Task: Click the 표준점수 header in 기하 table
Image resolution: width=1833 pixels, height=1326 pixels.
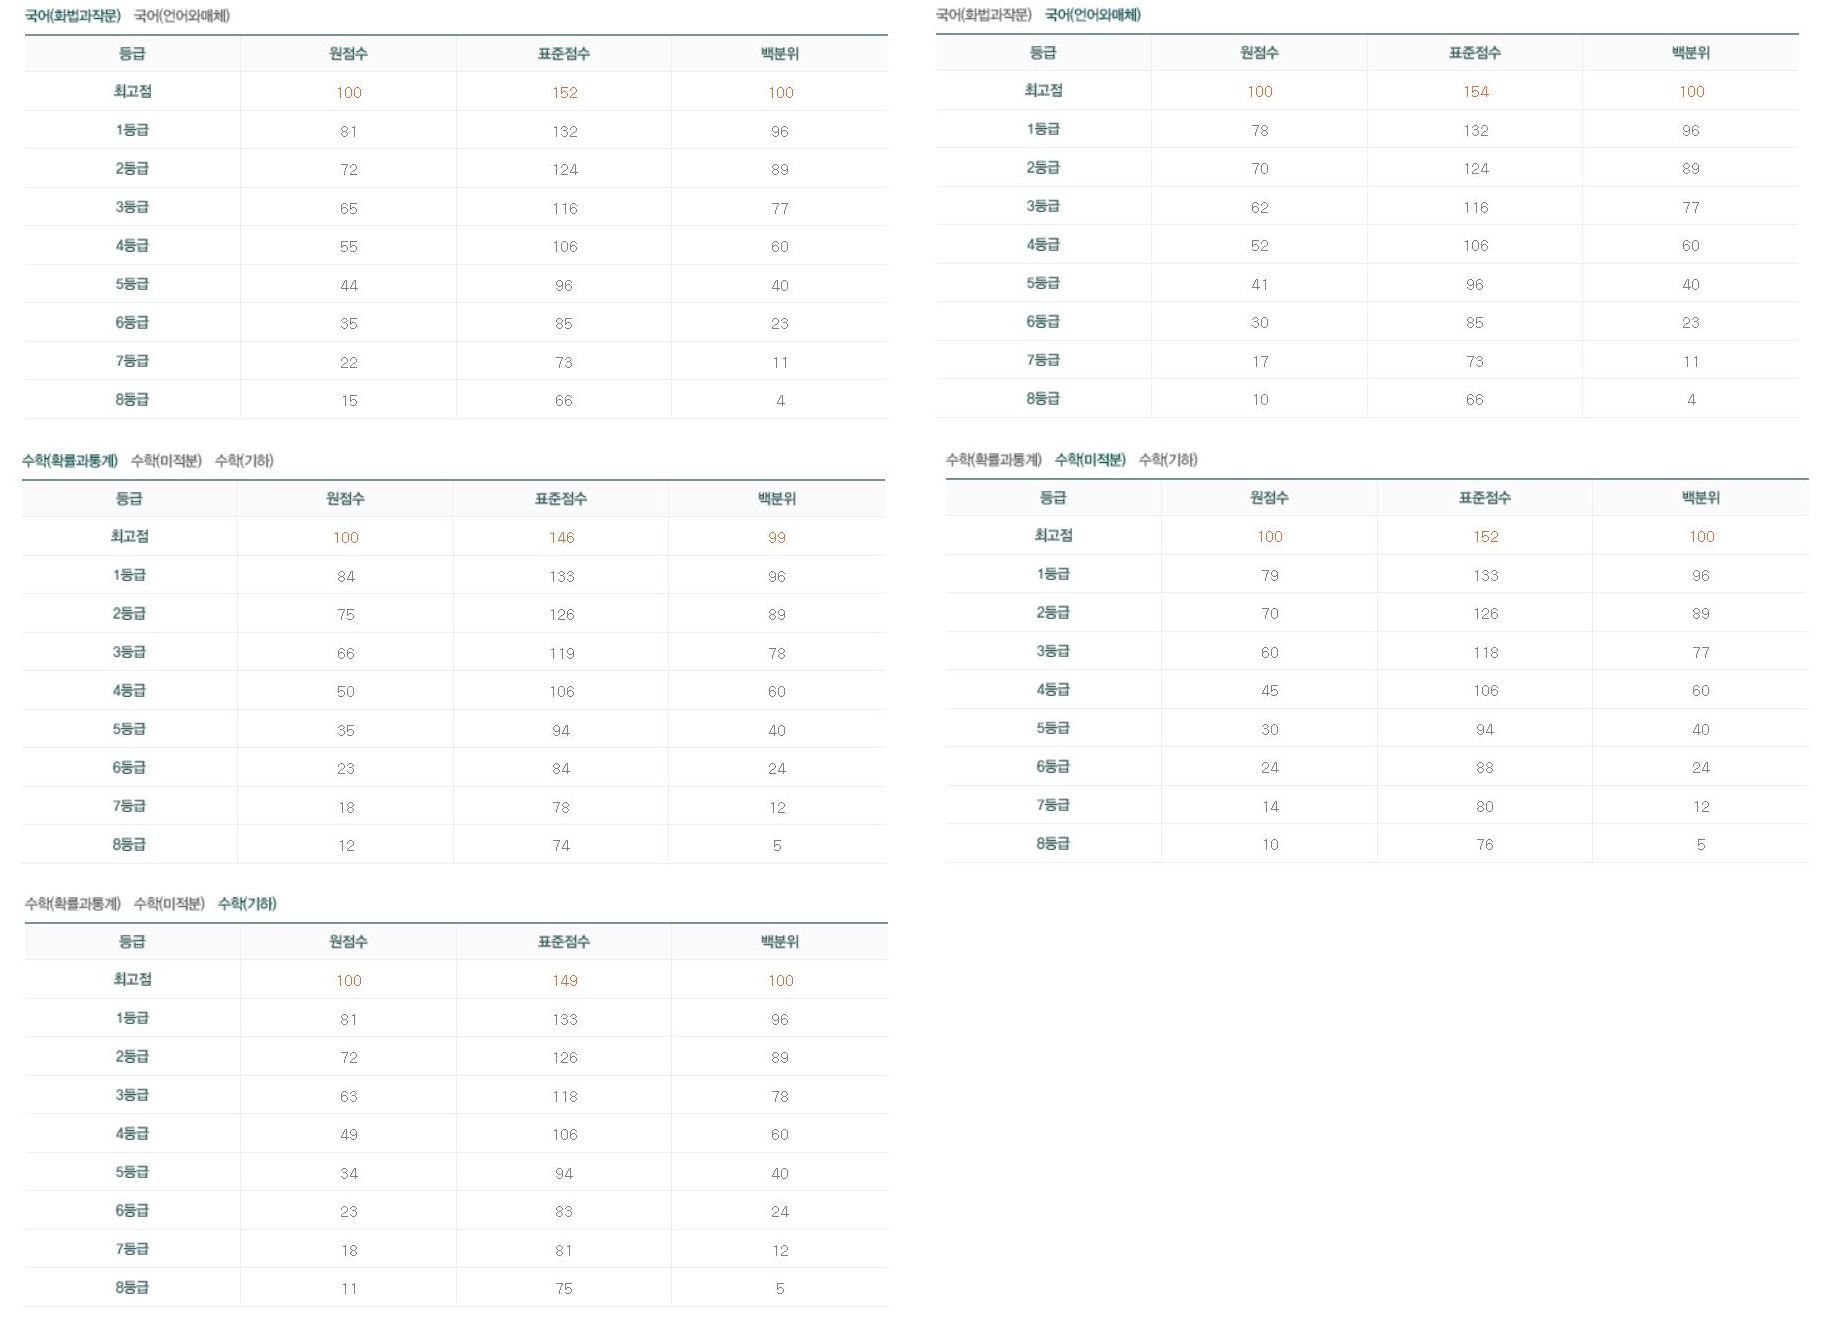Action: pos(564,942)
